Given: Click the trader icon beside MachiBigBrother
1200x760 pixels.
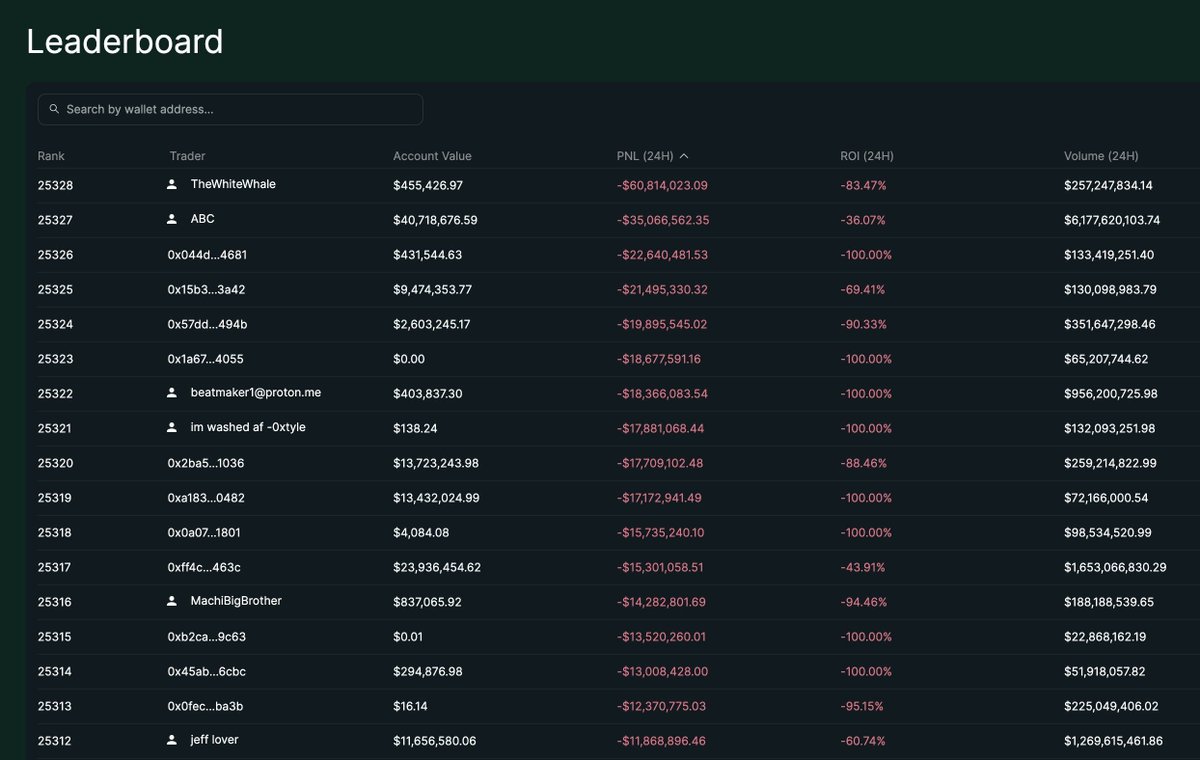Looking at the screenshot, I should pyautogui.click(x=172, y=601).
